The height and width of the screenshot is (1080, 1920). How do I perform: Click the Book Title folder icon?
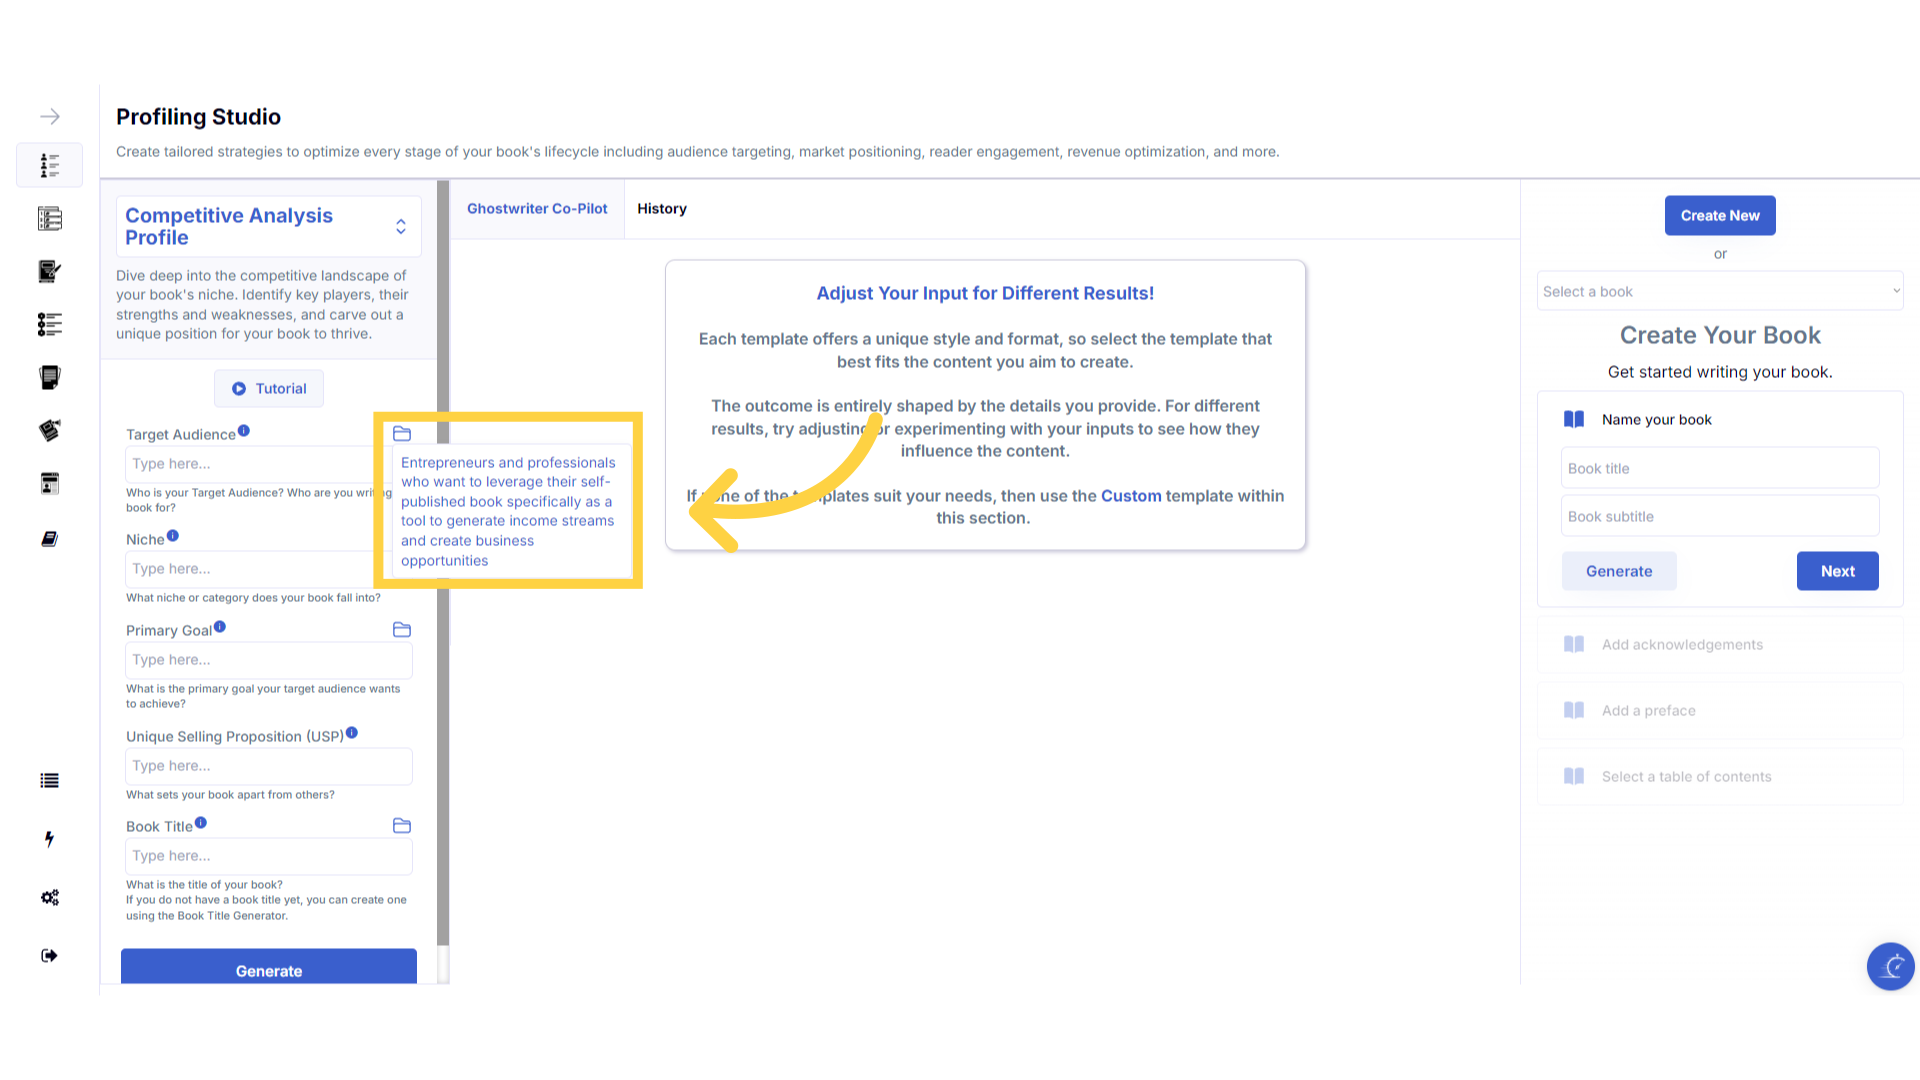click(x=402, y=826)
